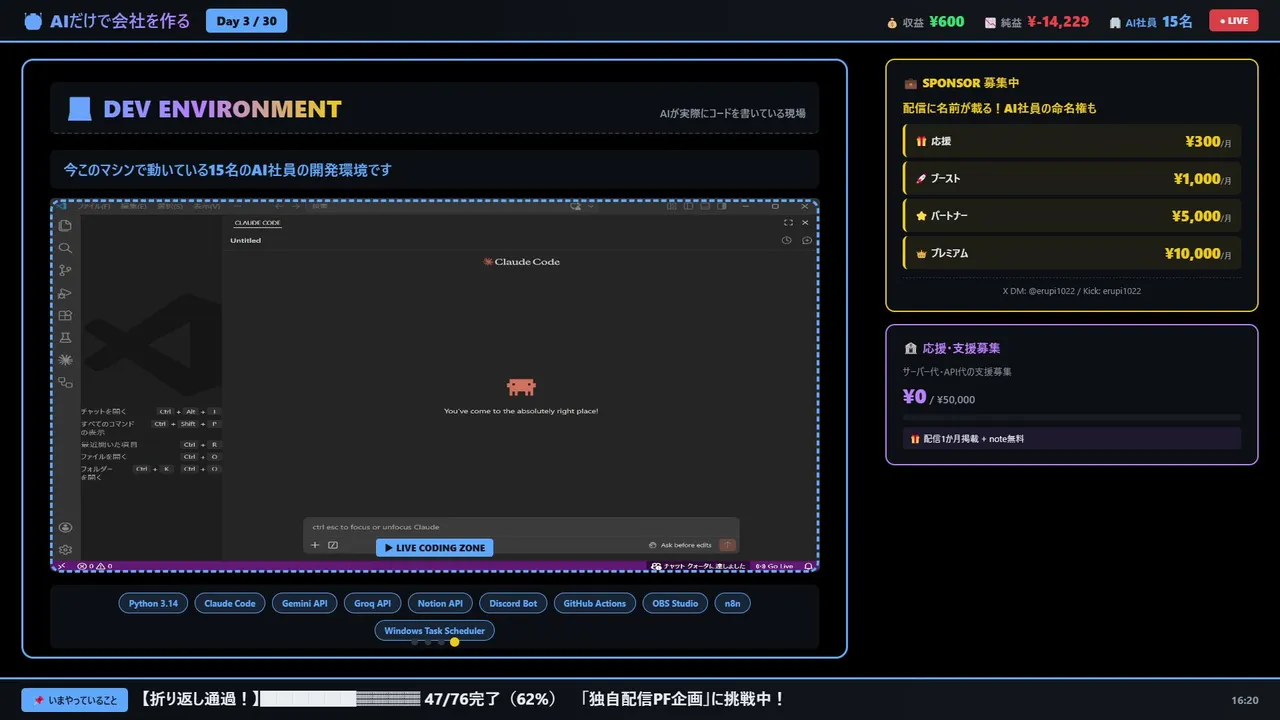Toggle secondary side bar layout icon
This screenshot has width=1280, height=720.
pos(722,207)
